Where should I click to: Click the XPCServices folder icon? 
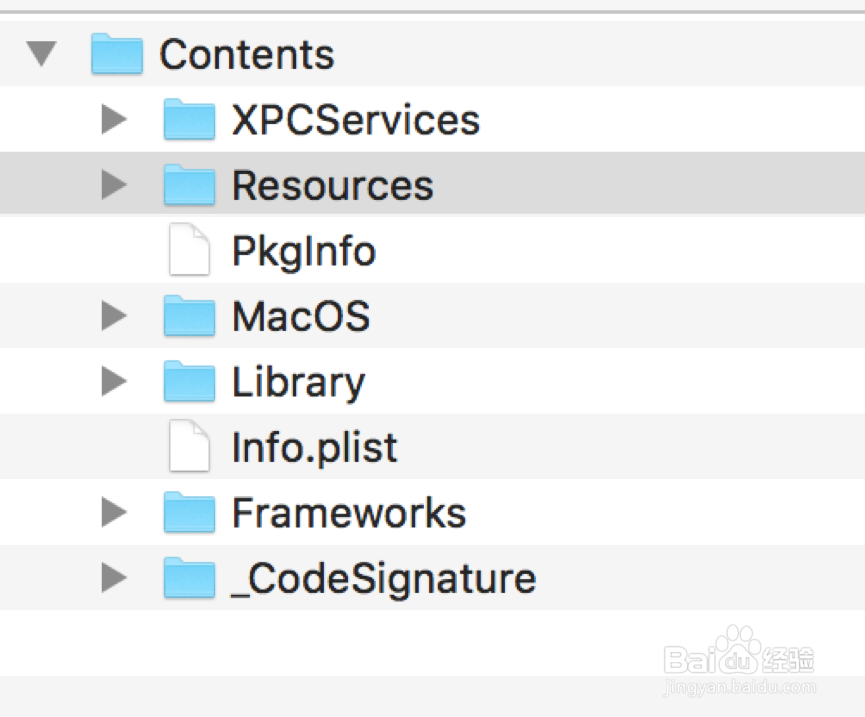tap(189, 120)
